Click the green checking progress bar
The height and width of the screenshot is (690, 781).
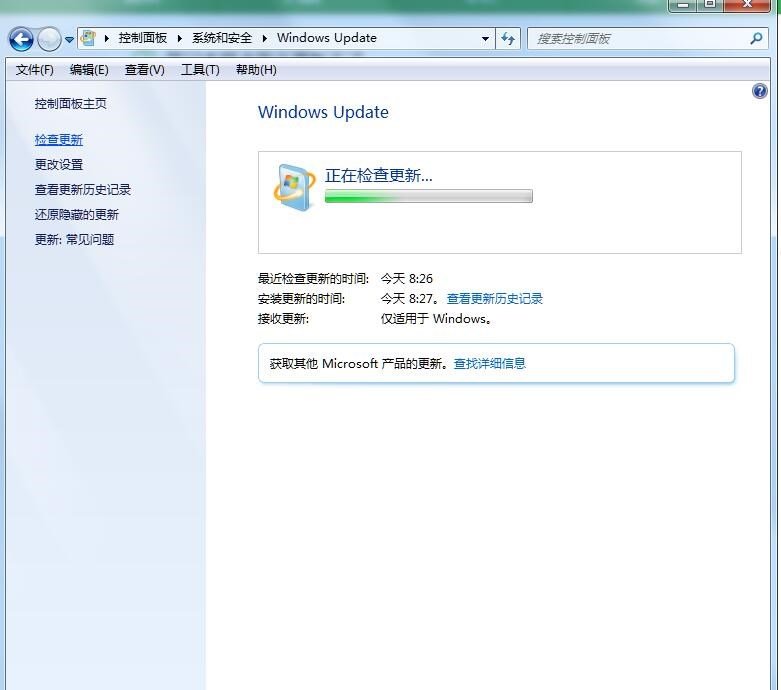click(428, 196)
